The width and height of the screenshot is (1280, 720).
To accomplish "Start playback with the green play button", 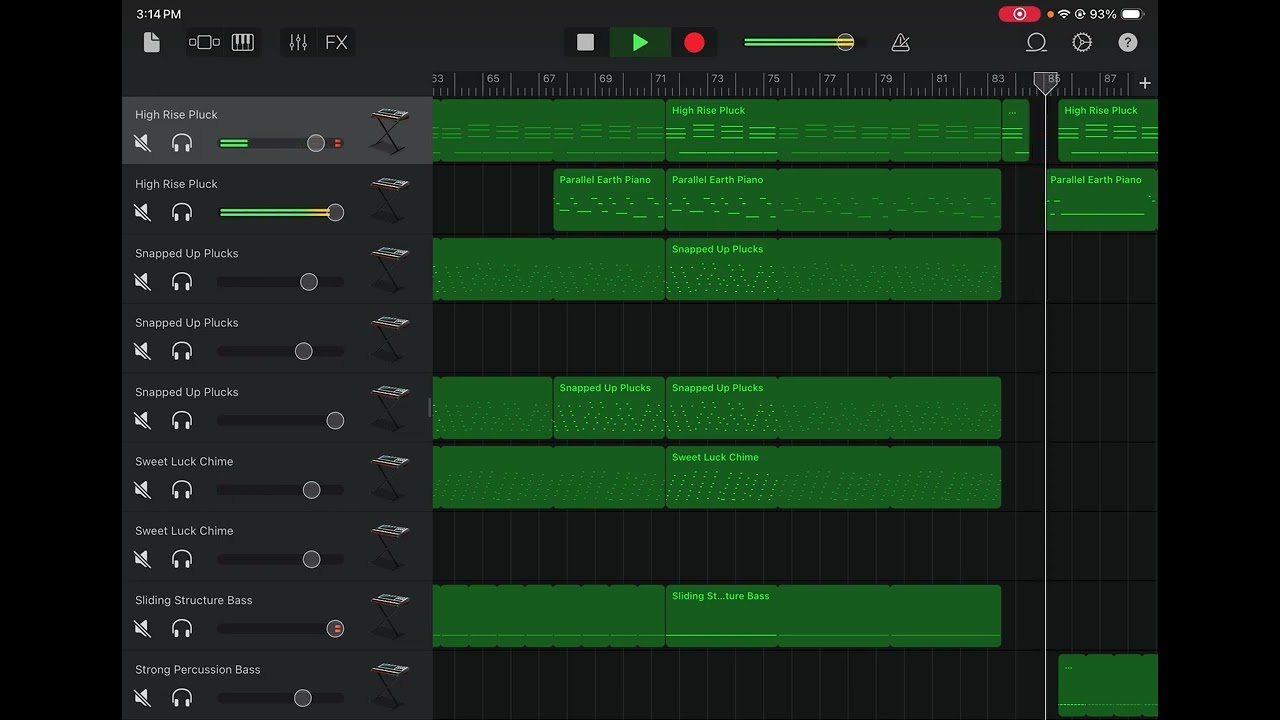I will (x=640, y=42).
